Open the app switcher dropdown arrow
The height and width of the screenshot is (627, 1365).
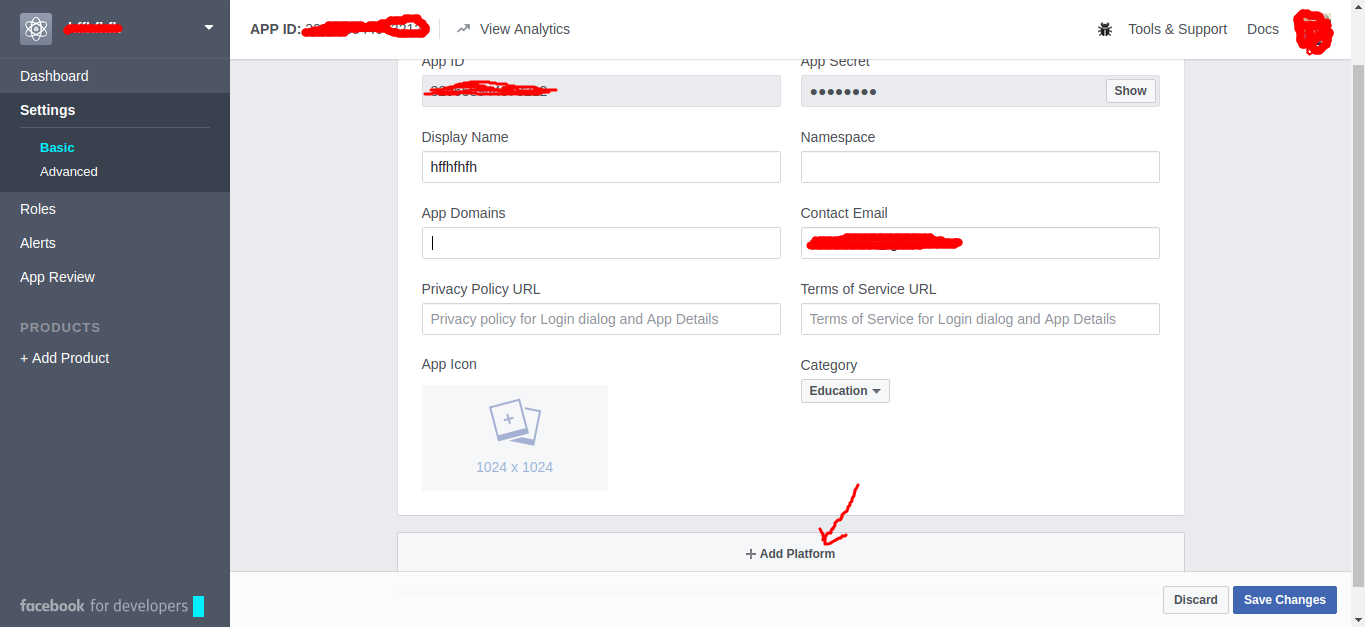[x=209, y=28]
